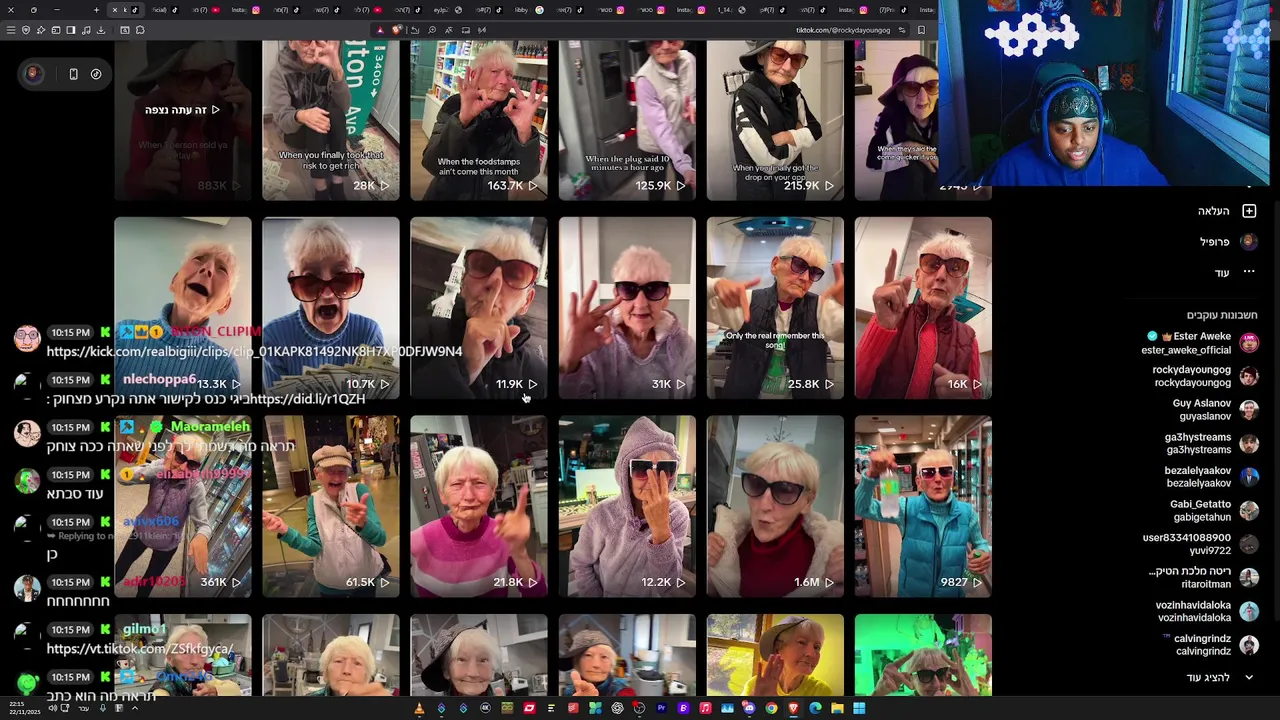Open the browser hamburger menu icon
The image size is (1280, 720).
pos(11,30)
